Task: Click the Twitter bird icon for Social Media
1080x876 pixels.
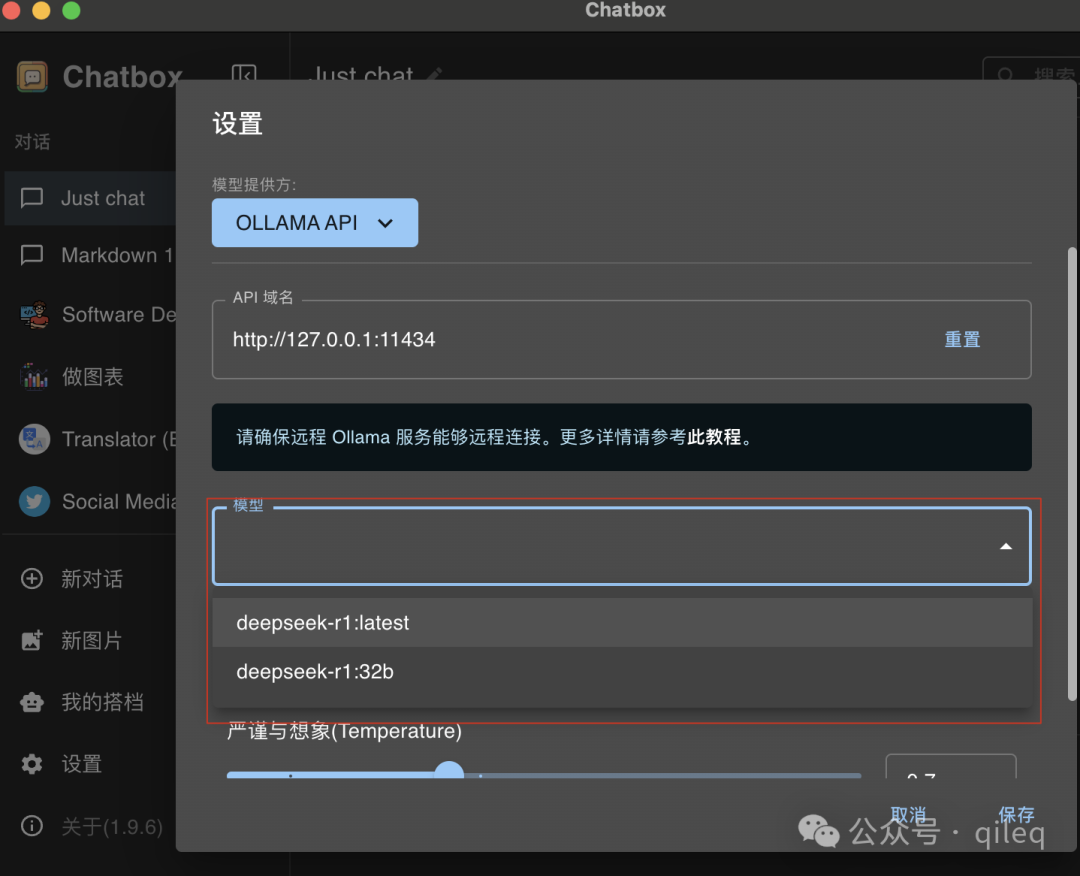Action: (x=34, y=501)
